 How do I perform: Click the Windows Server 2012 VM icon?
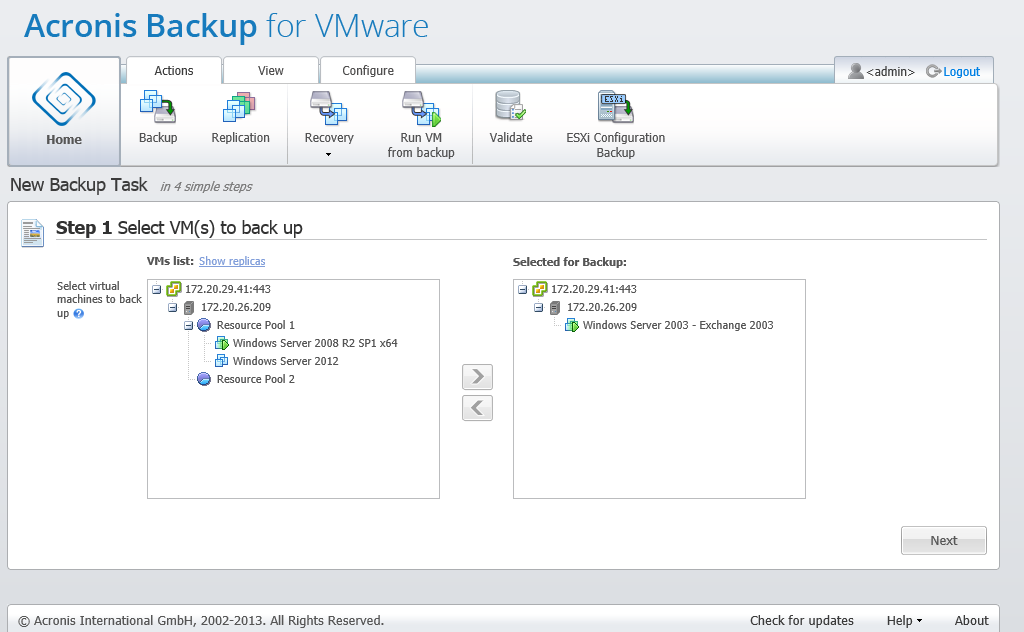point(222,361)
